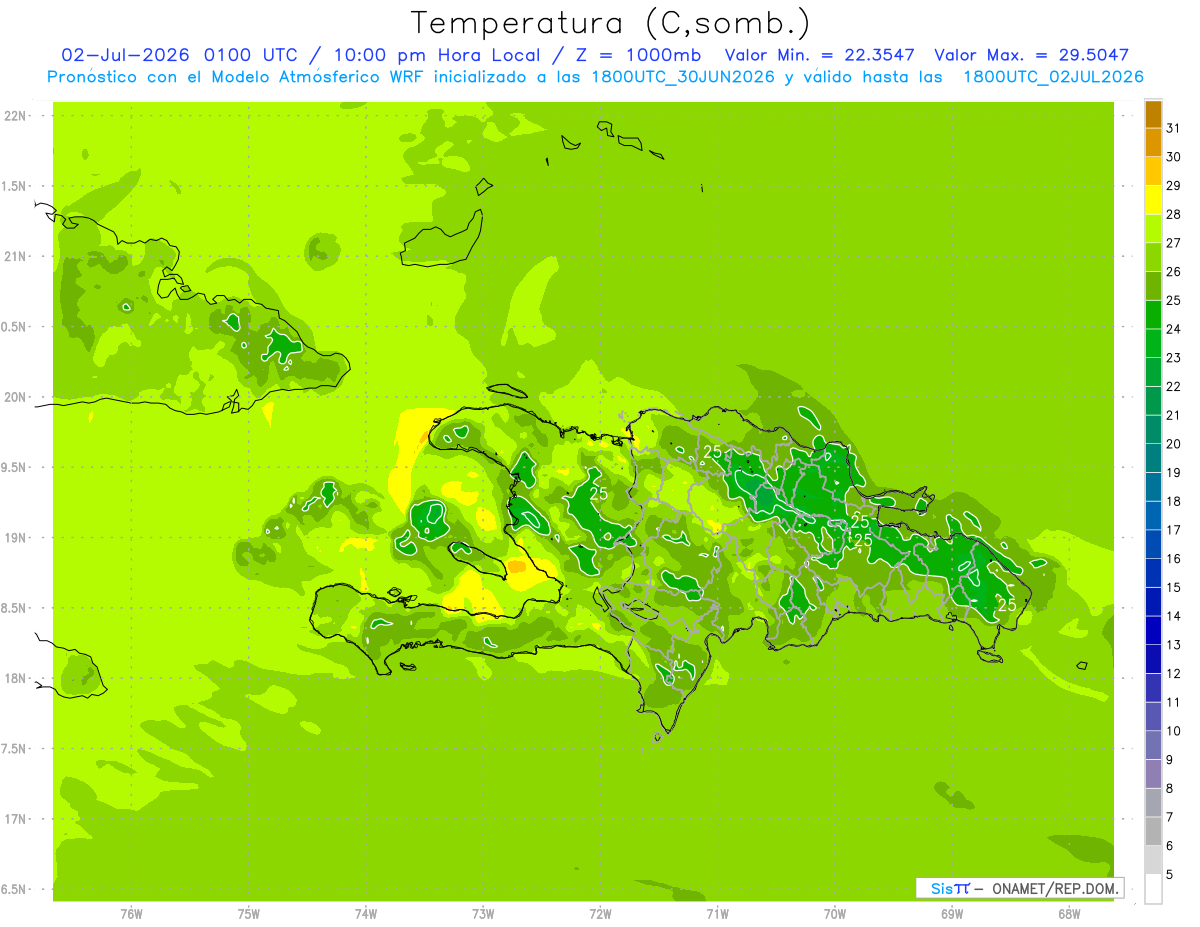
Task: Click the gray 7 degree legend swatch
Action: 1153,803
